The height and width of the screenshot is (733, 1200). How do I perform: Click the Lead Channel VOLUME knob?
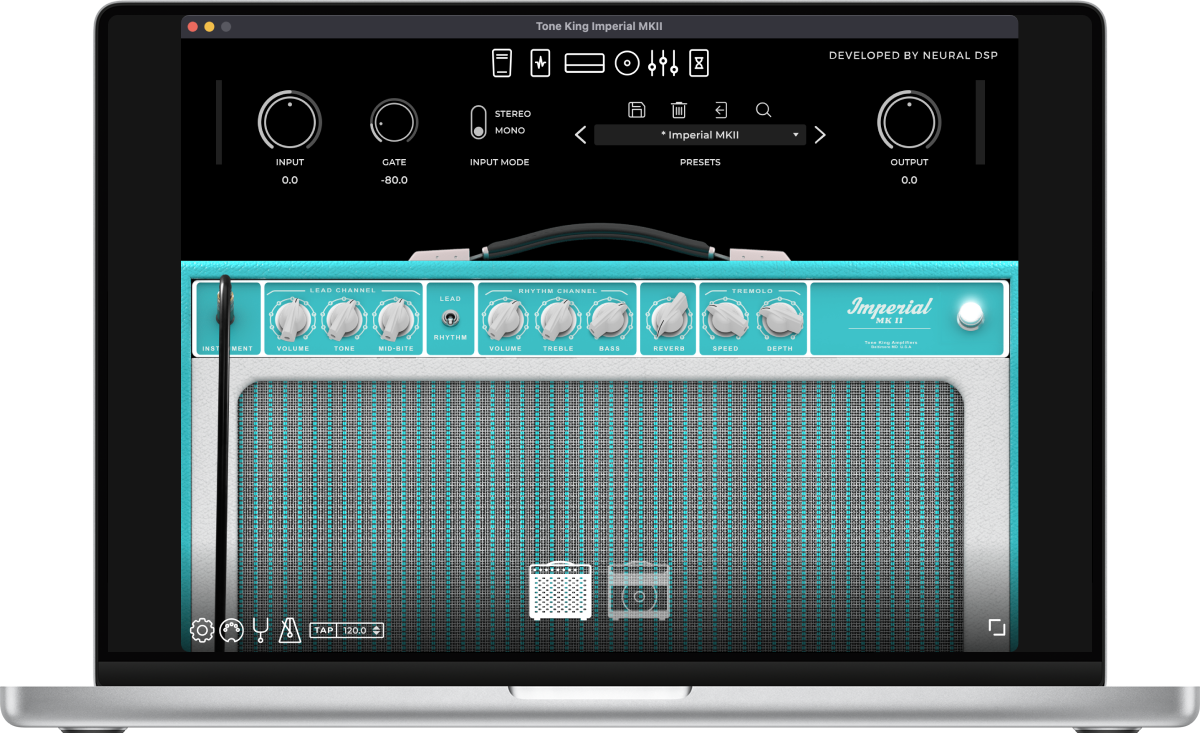coord(293,319)
